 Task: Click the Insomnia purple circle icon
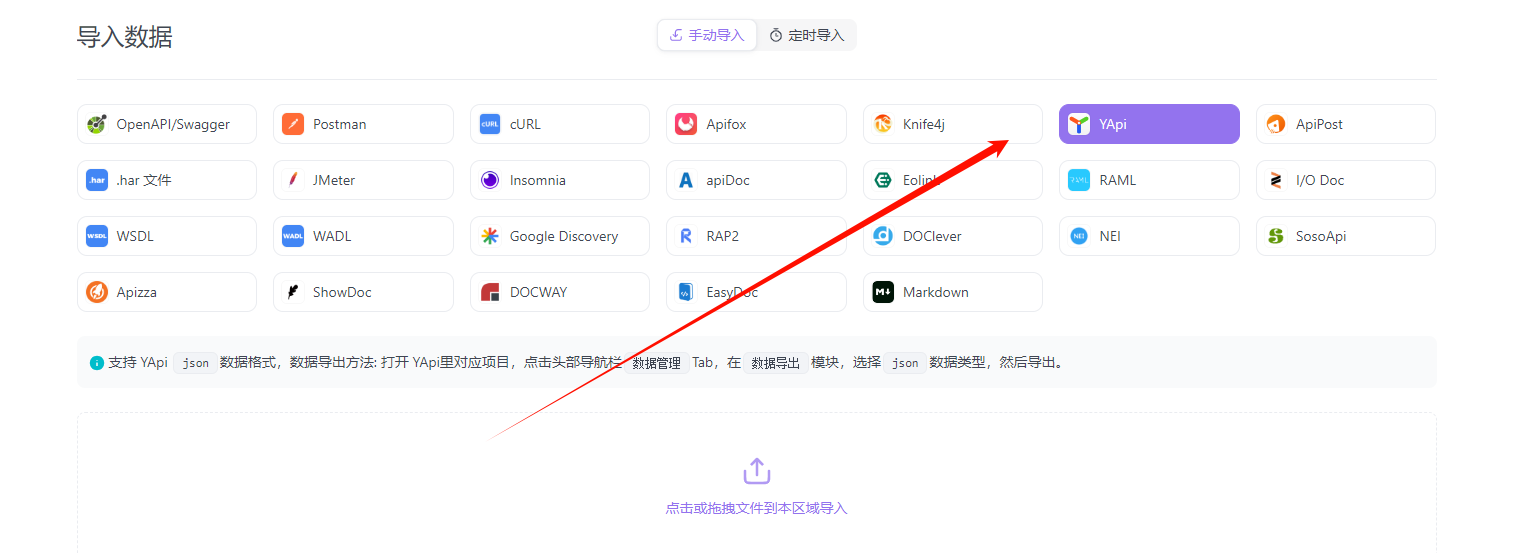(490, 180)
